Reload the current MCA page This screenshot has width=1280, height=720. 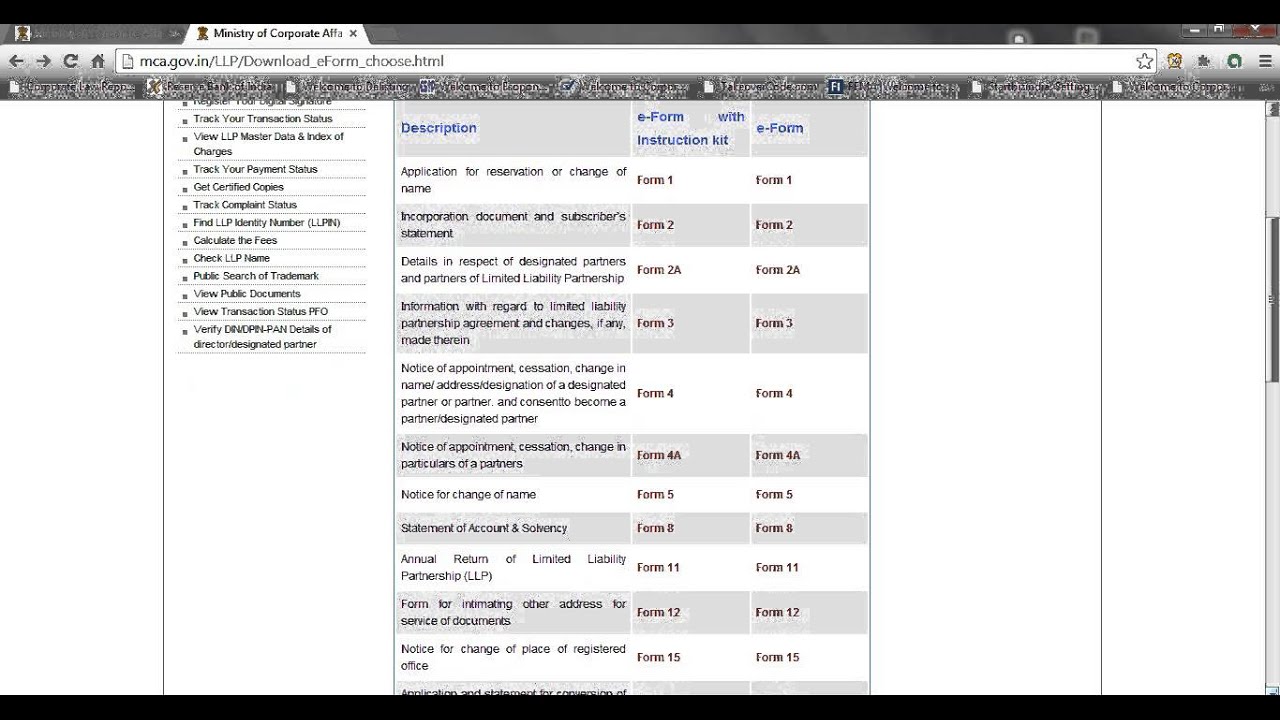click(70, 61)
